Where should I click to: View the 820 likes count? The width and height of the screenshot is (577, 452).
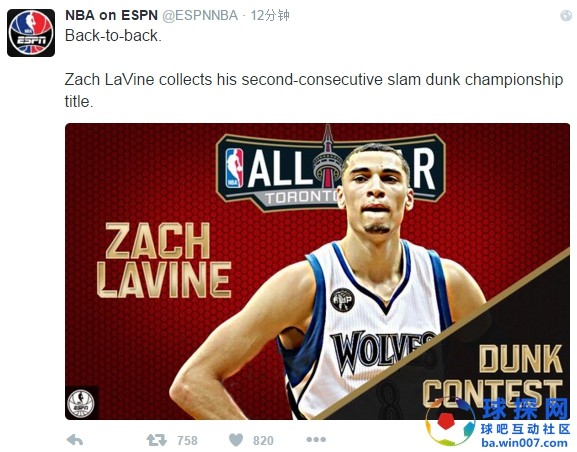[x=263, y=440]
